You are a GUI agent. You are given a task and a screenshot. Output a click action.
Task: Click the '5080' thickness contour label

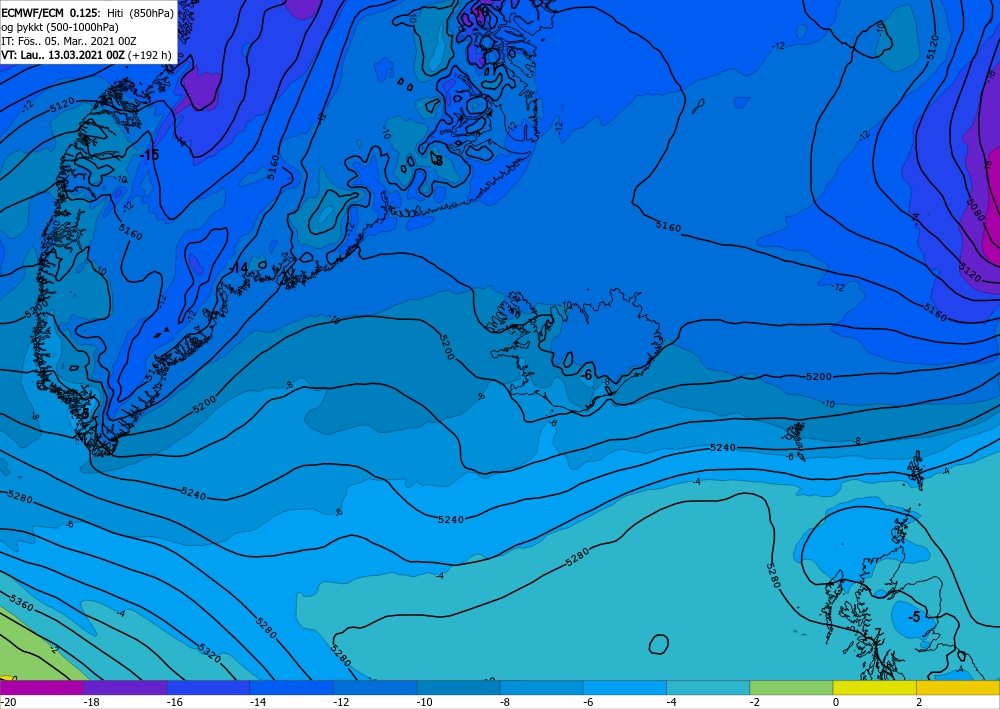[976, 210]
